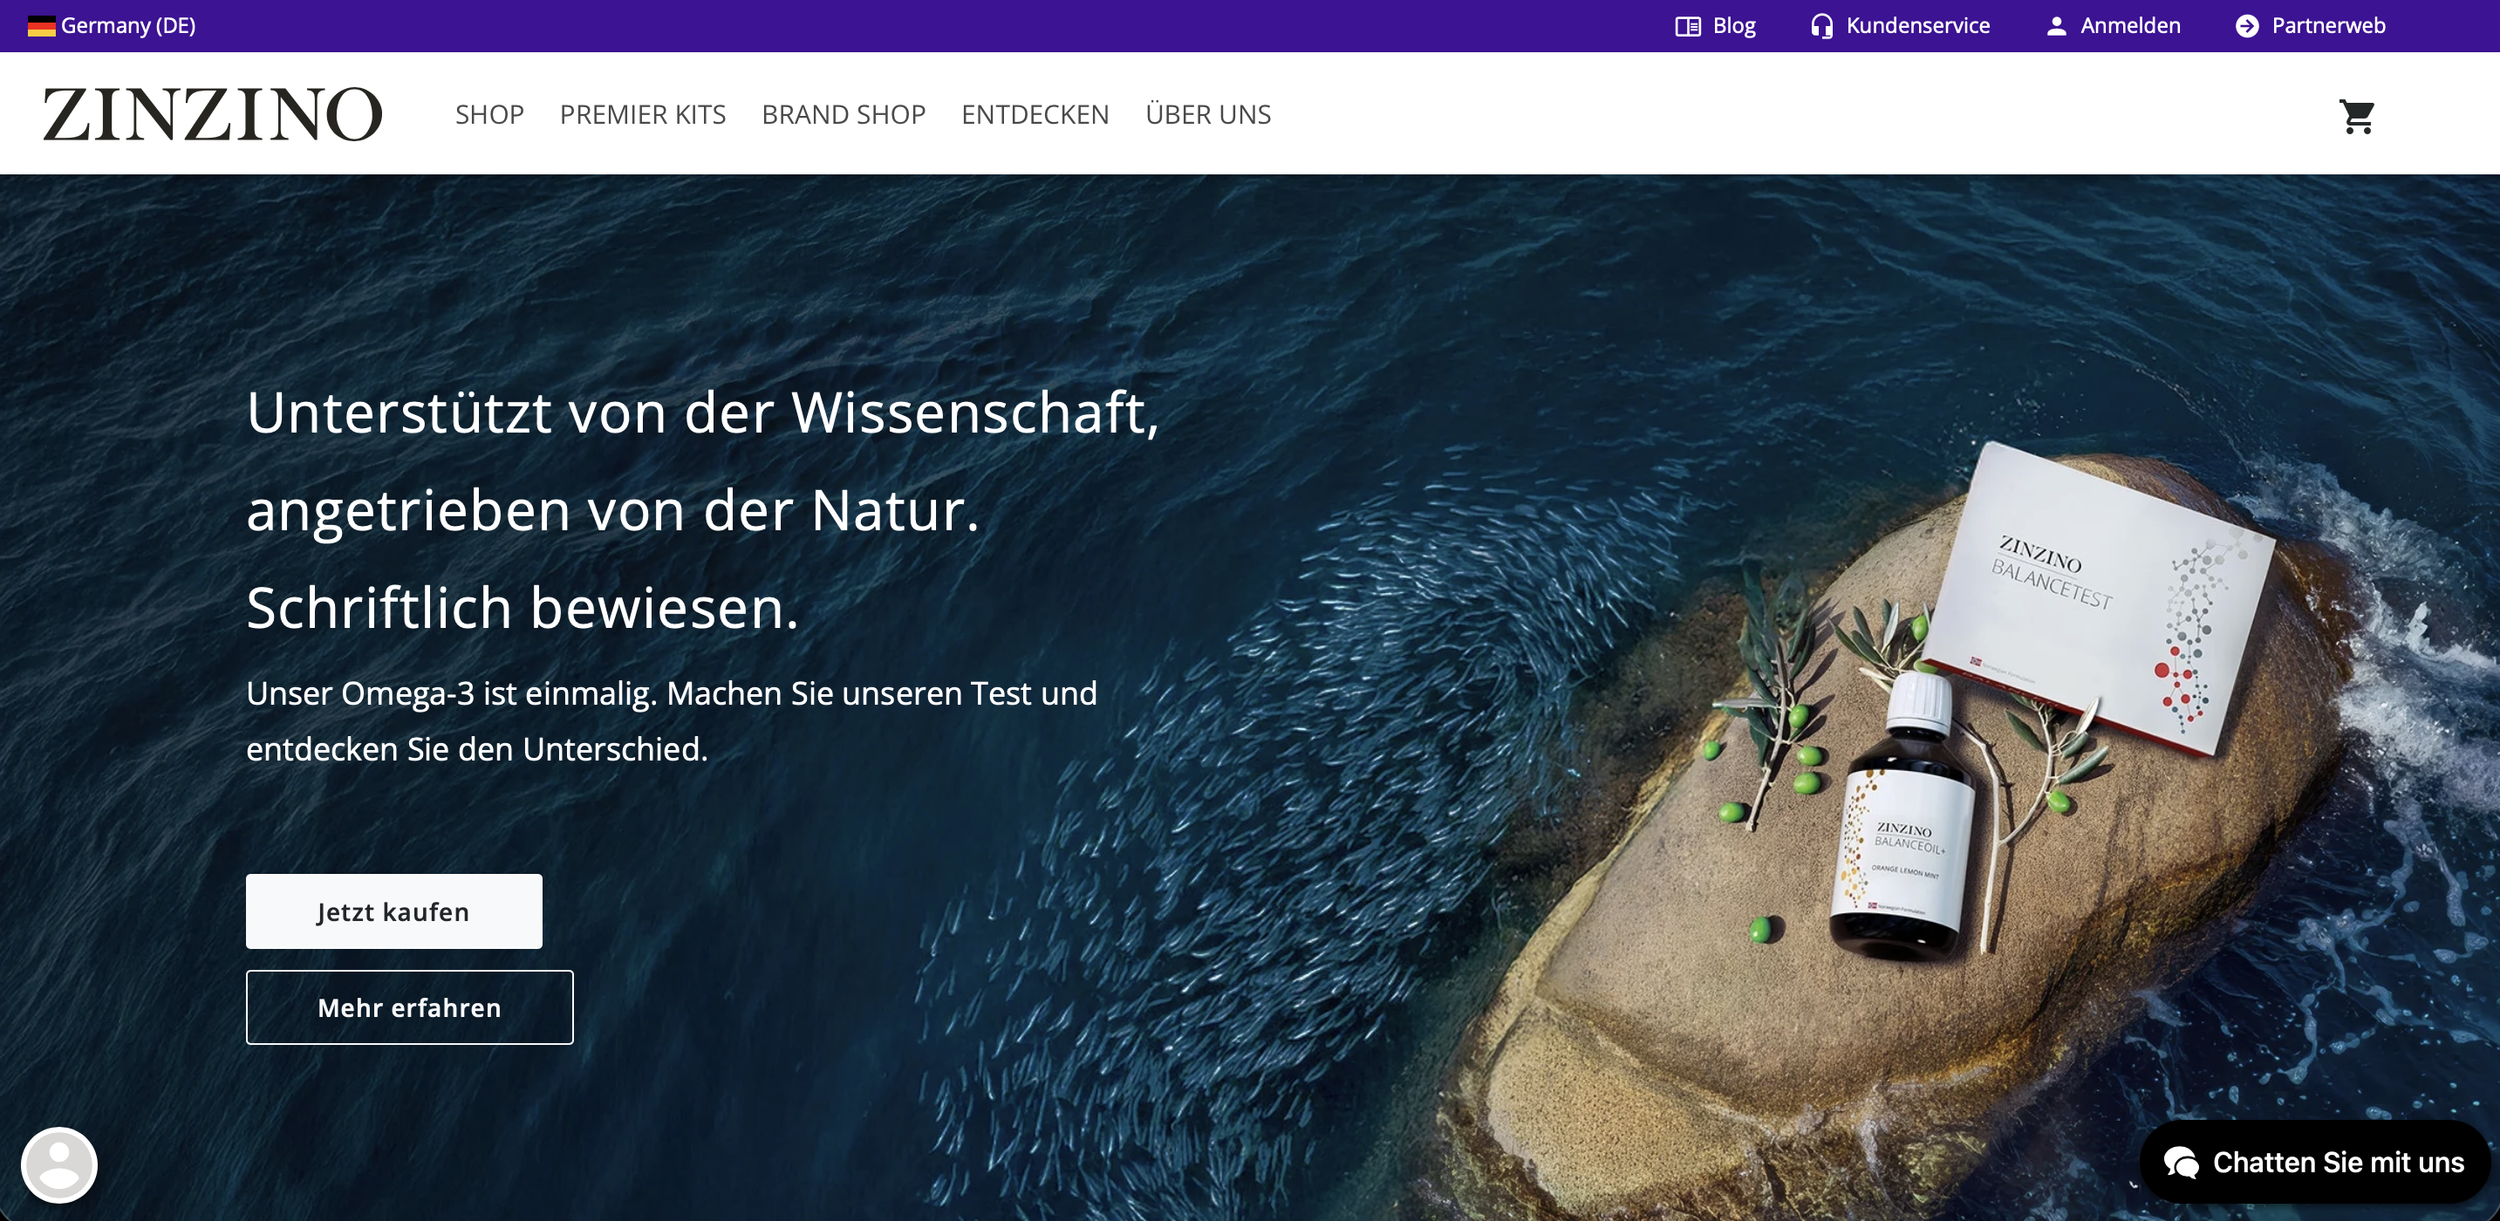2500x1221 pixels.
Task: Click the shopping cart icon
Action: tap(2356, 116)
